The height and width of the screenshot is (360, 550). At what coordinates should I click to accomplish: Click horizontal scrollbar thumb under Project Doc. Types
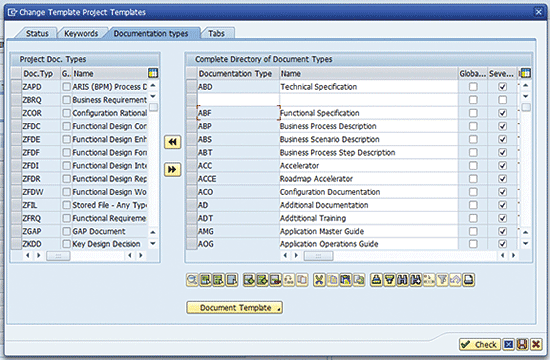click(x=58, y=256)
